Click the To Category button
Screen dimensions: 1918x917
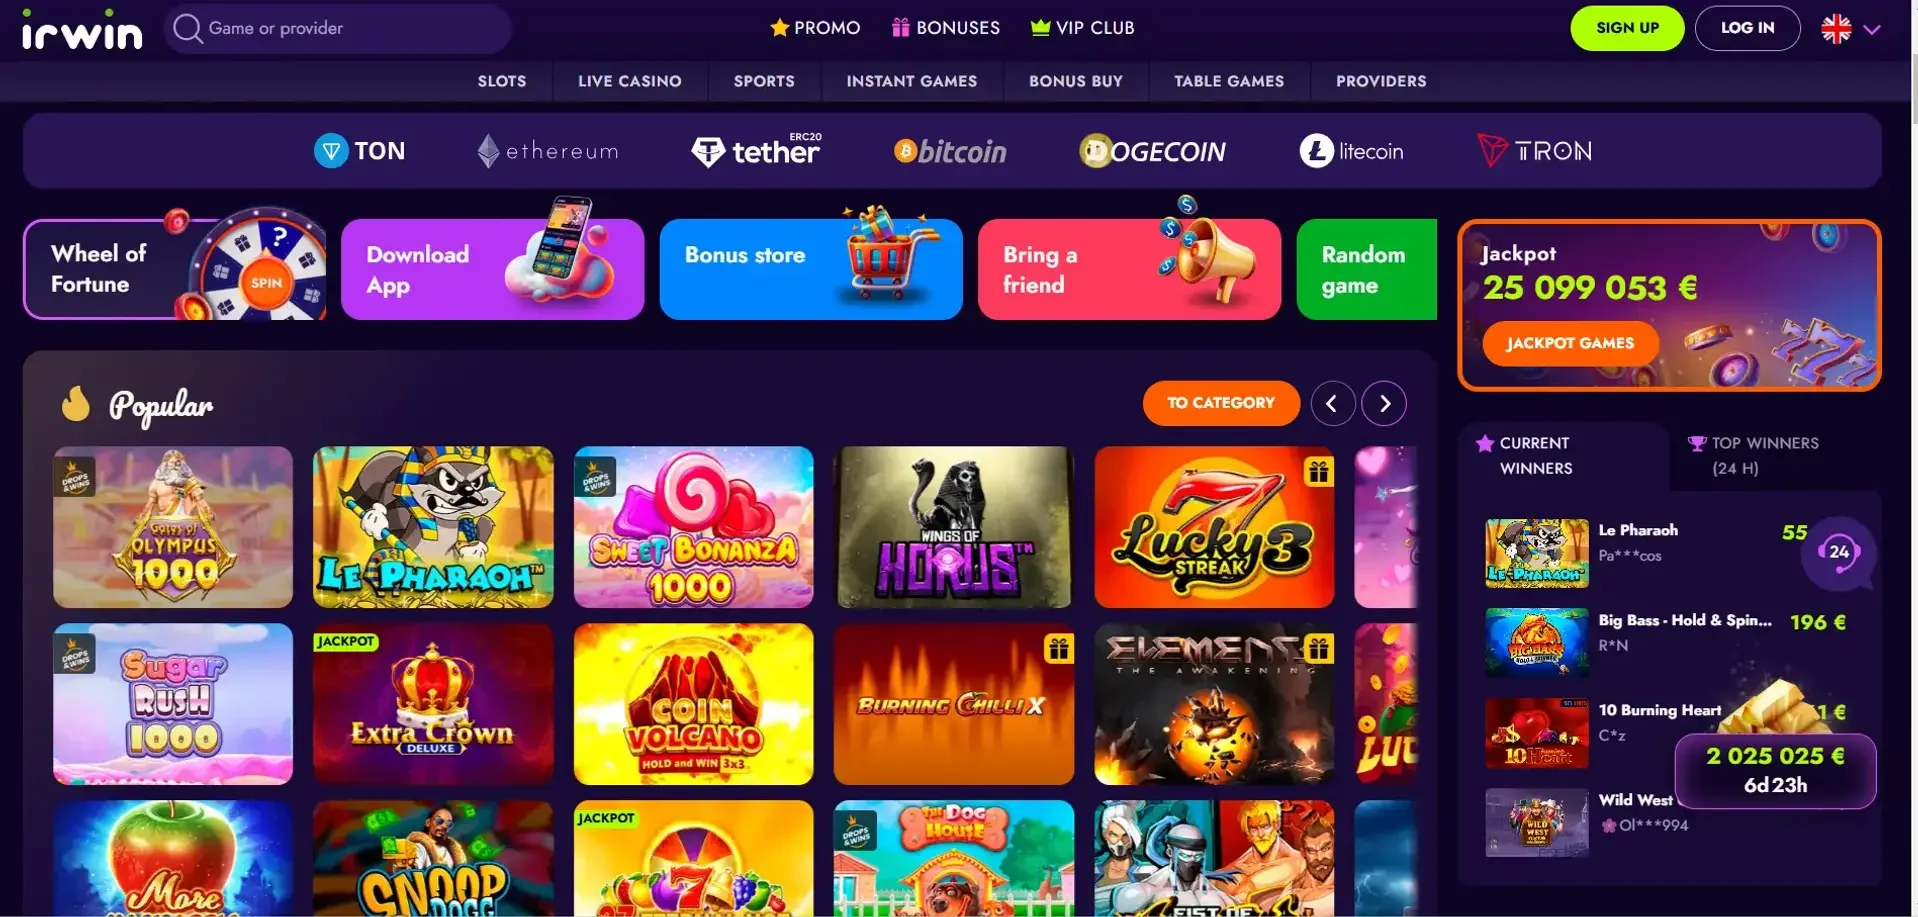click(x=1221, y=403)
